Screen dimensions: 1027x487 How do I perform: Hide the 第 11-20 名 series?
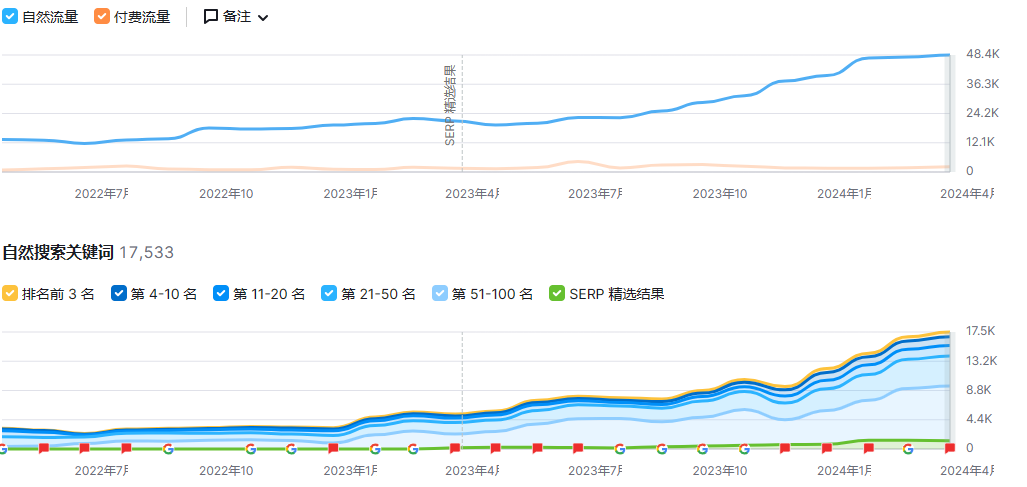[x=221, y=294]
